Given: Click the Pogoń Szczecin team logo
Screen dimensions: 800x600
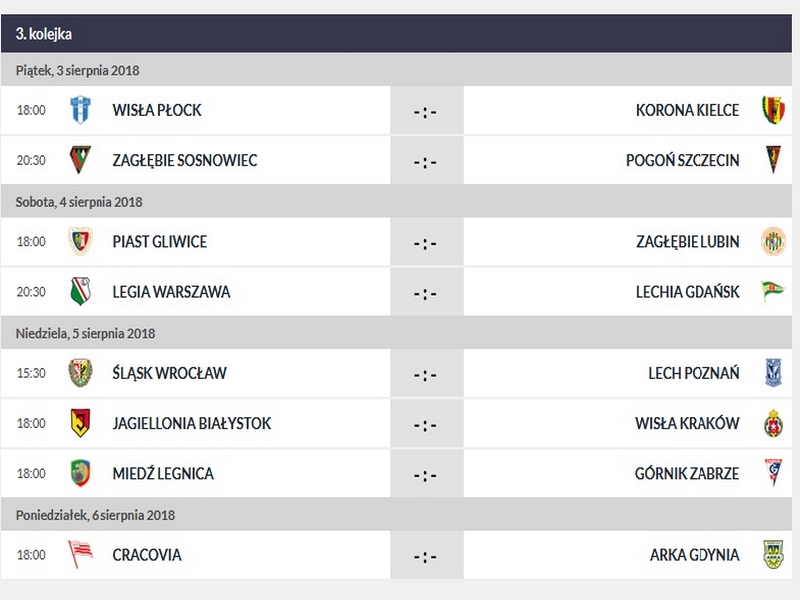Looking at the screenshot, I should click(772, 160).
